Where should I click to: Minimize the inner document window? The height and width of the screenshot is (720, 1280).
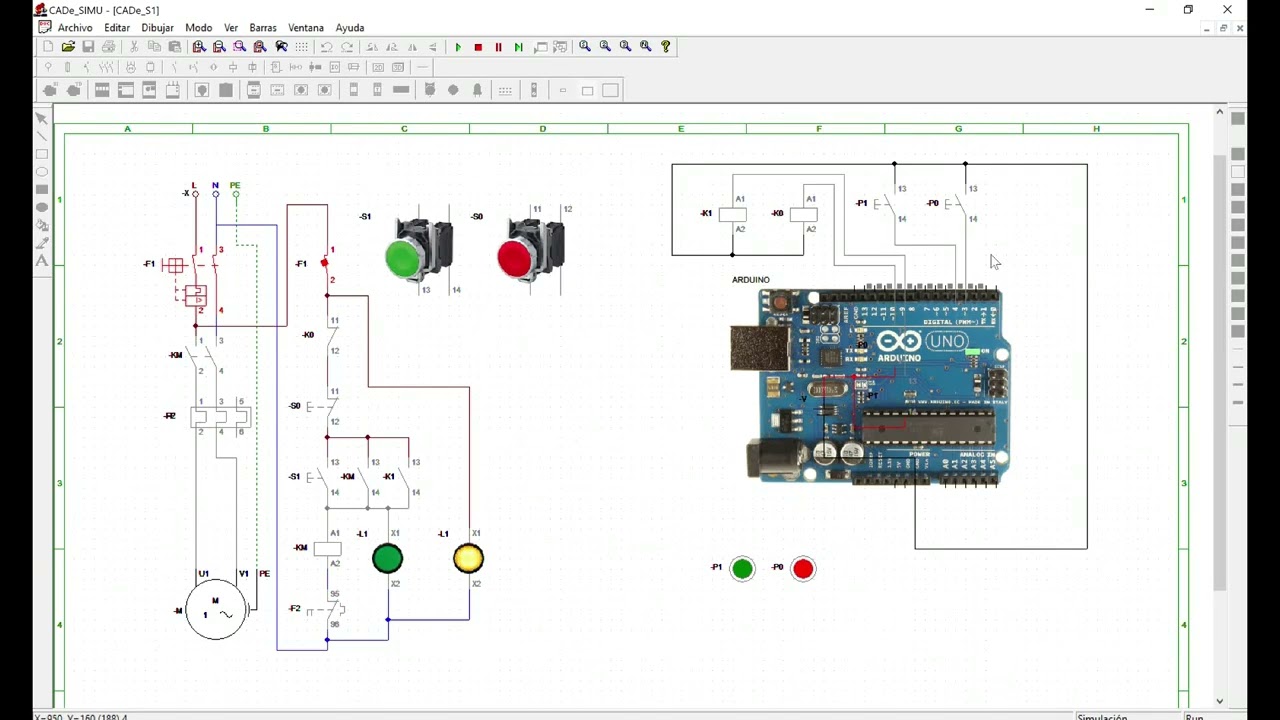pos(1207,28)
